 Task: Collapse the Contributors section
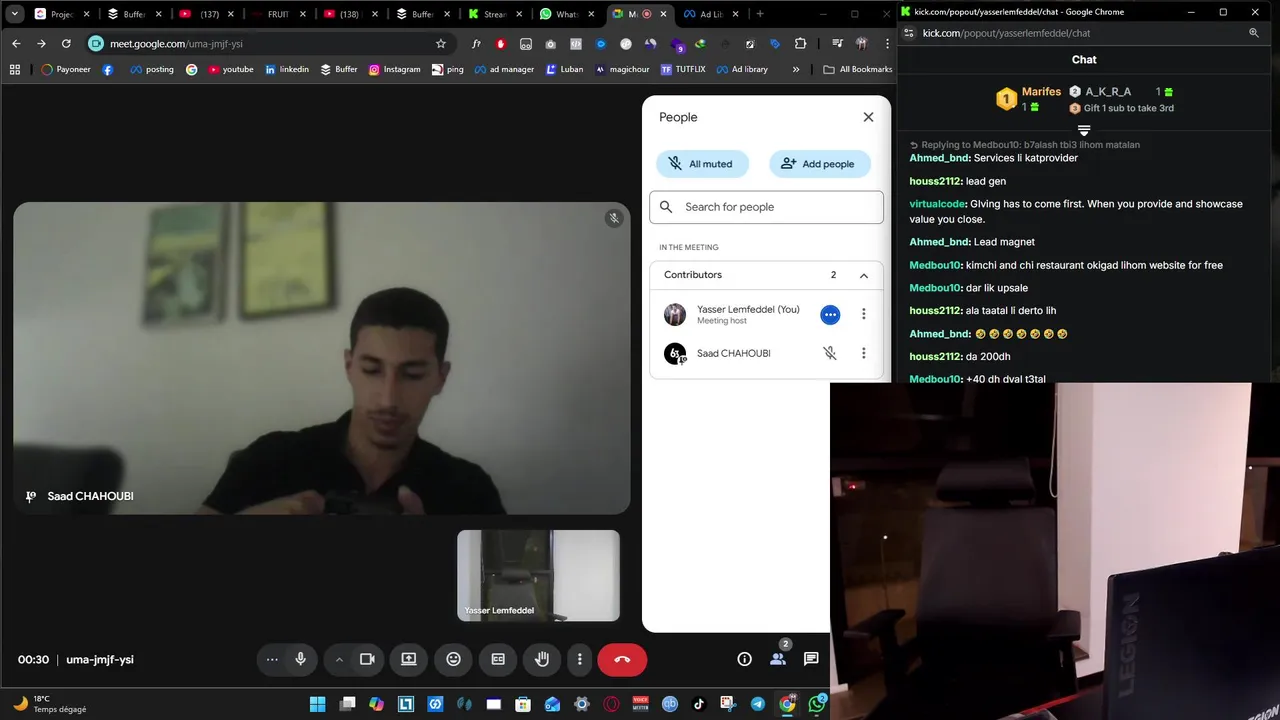tap(864, 275)
